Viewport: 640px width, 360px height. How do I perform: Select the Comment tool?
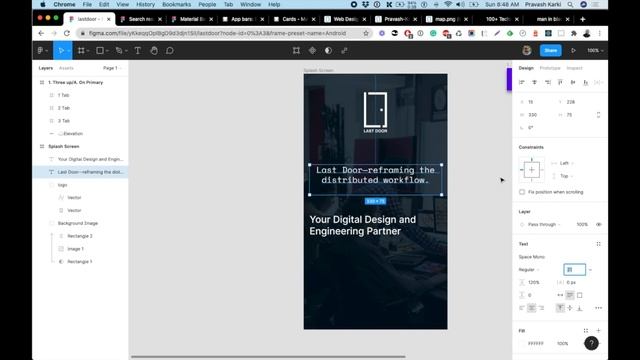(170, 51)
